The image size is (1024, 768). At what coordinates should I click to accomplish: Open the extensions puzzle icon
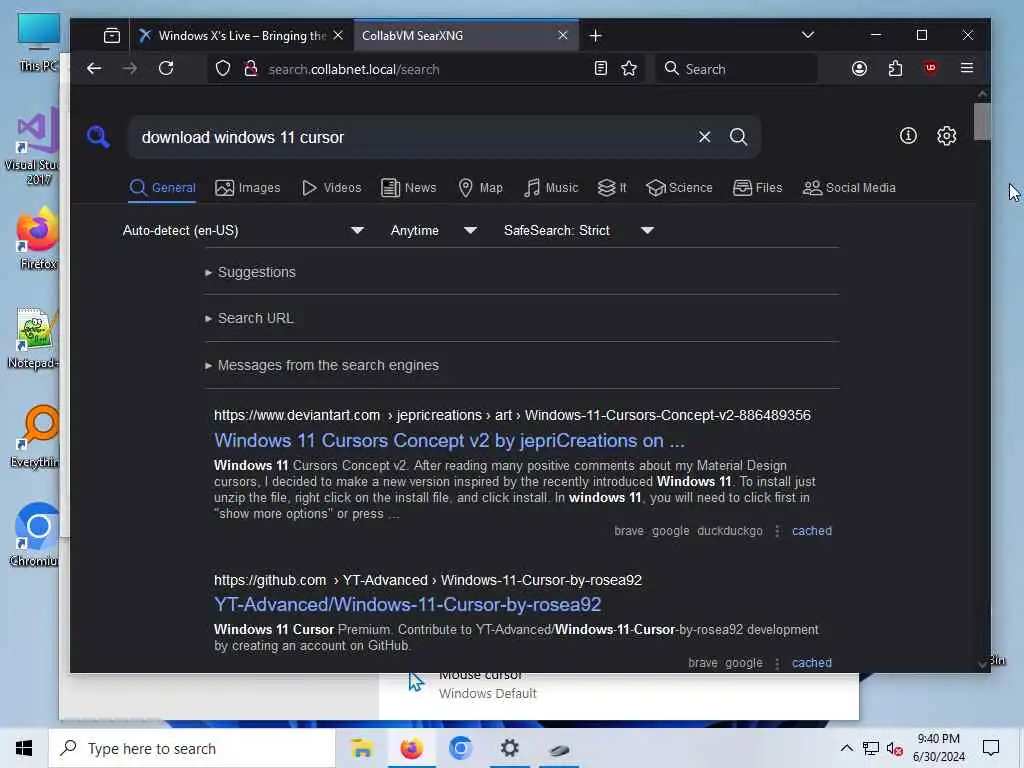pos(895,69)
